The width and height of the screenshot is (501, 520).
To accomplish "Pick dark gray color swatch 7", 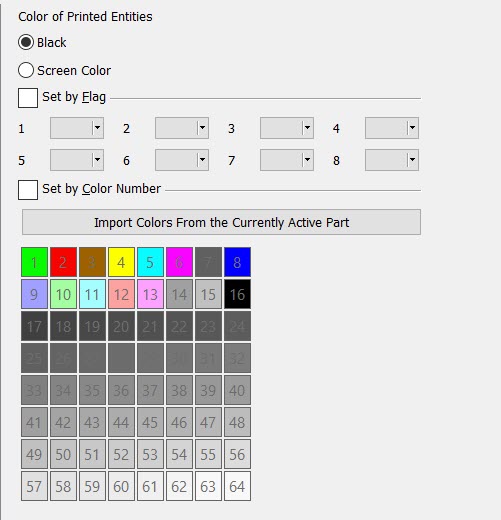I will (x=208, y=262).
